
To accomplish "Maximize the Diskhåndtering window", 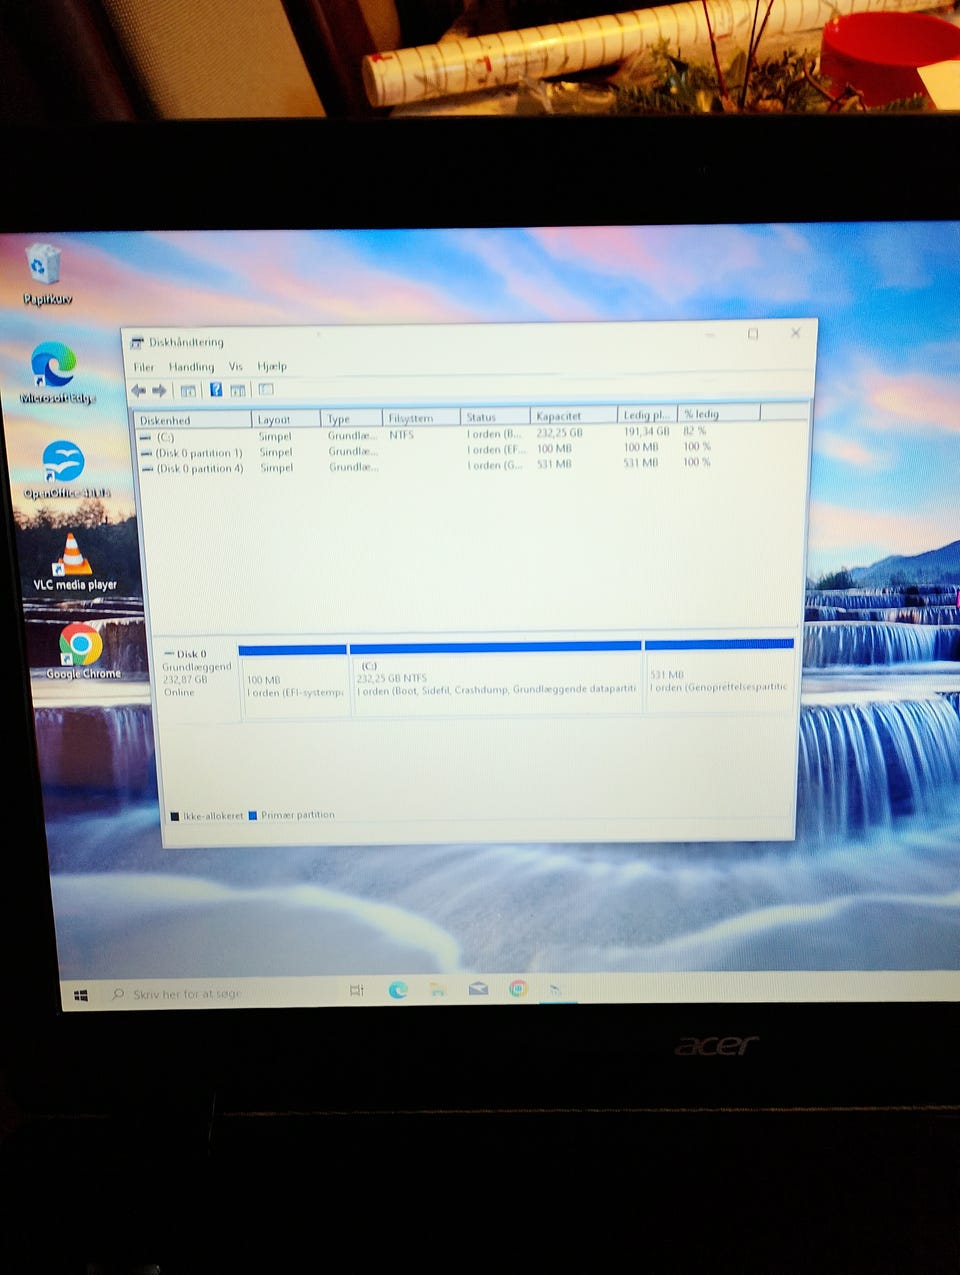I will [753, 334].
